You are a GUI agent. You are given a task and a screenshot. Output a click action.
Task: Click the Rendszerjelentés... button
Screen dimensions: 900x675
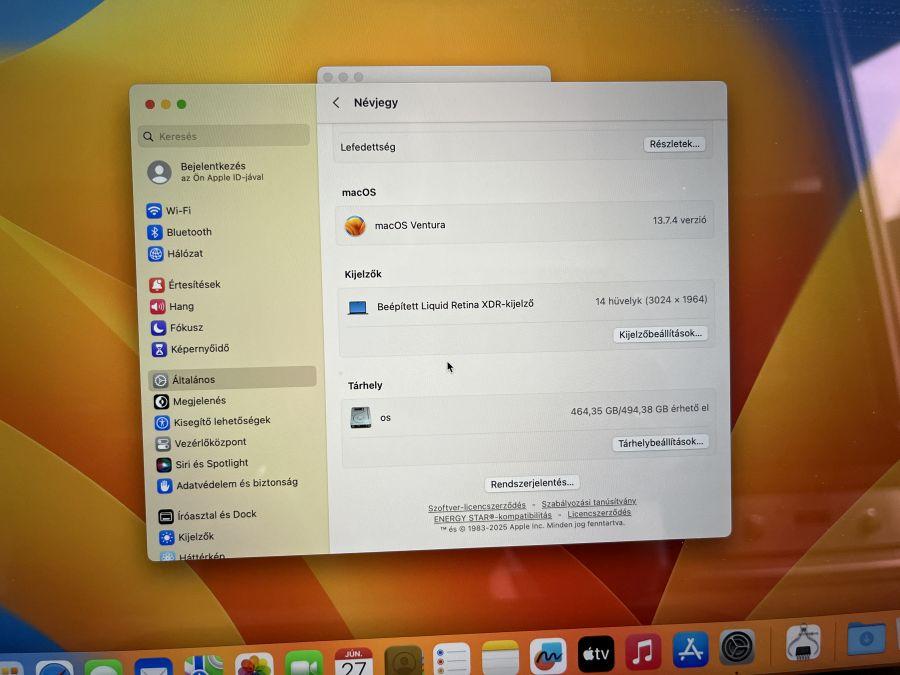(x=532, y=483)
